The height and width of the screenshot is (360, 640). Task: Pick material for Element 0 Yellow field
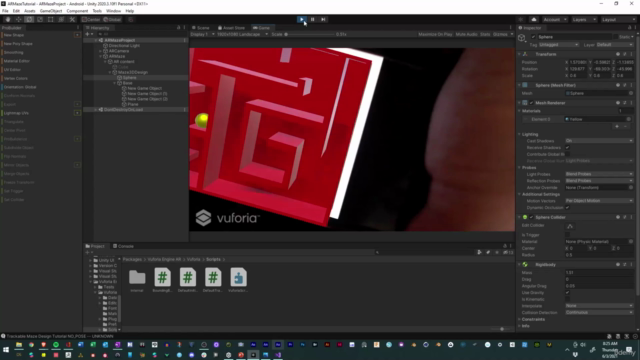coord(629,119)
